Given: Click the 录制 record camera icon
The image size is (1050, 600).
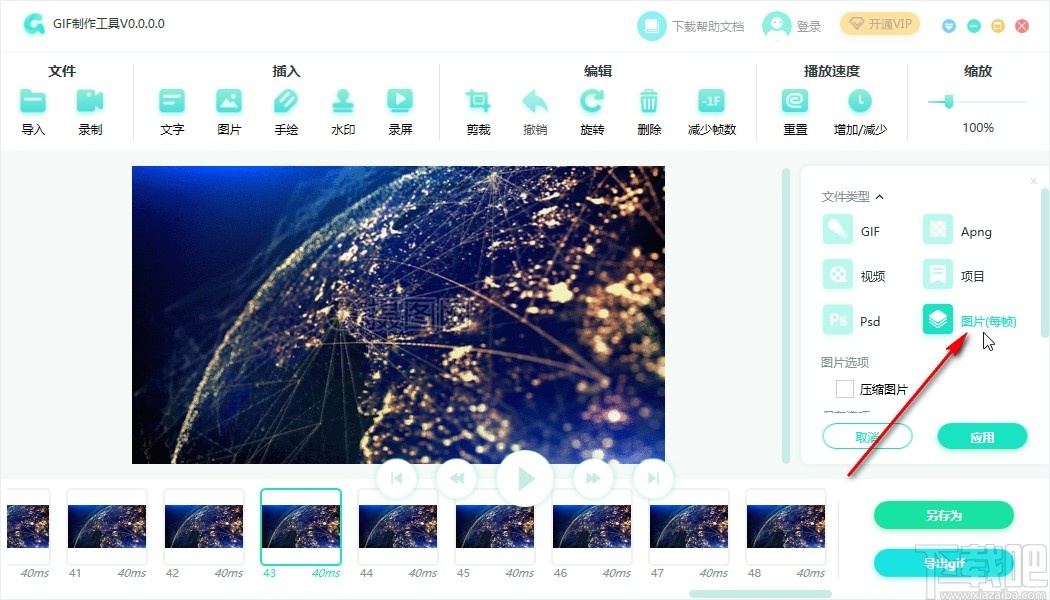Looking at the screenshot, I should pos(90,102).
